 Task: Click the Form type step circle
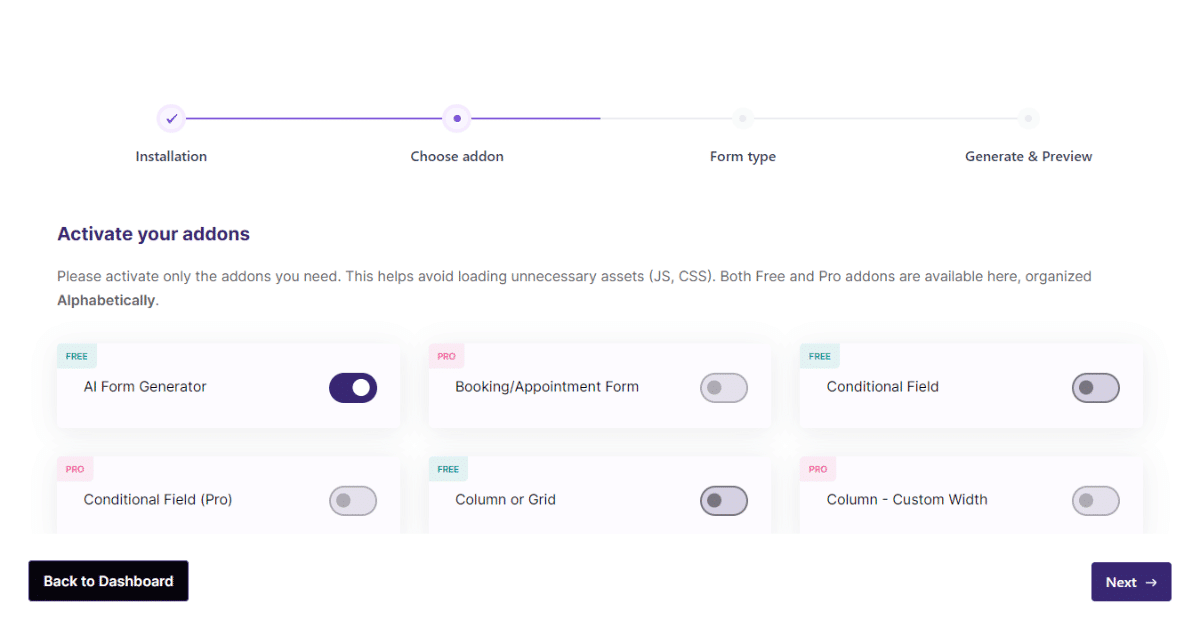[743, 118]
